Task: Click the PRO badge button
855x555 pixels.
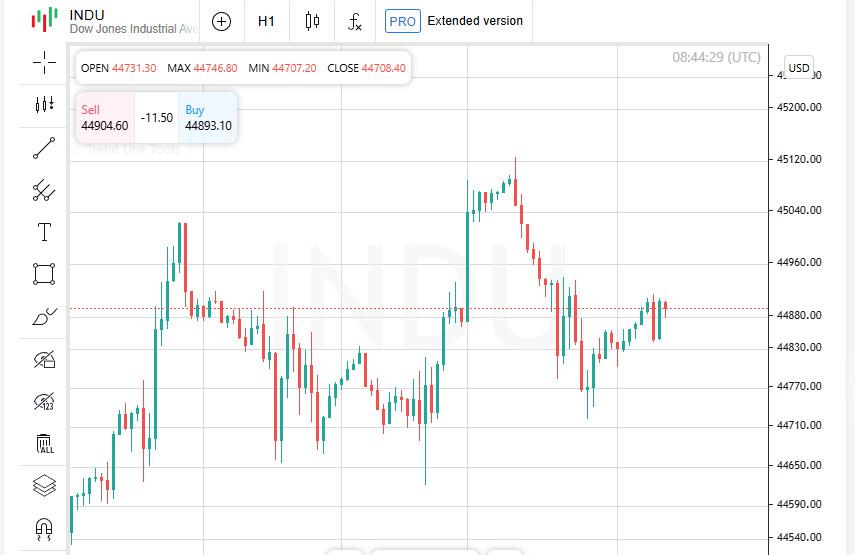Action: pyautogui.click(x=402, y=21)
